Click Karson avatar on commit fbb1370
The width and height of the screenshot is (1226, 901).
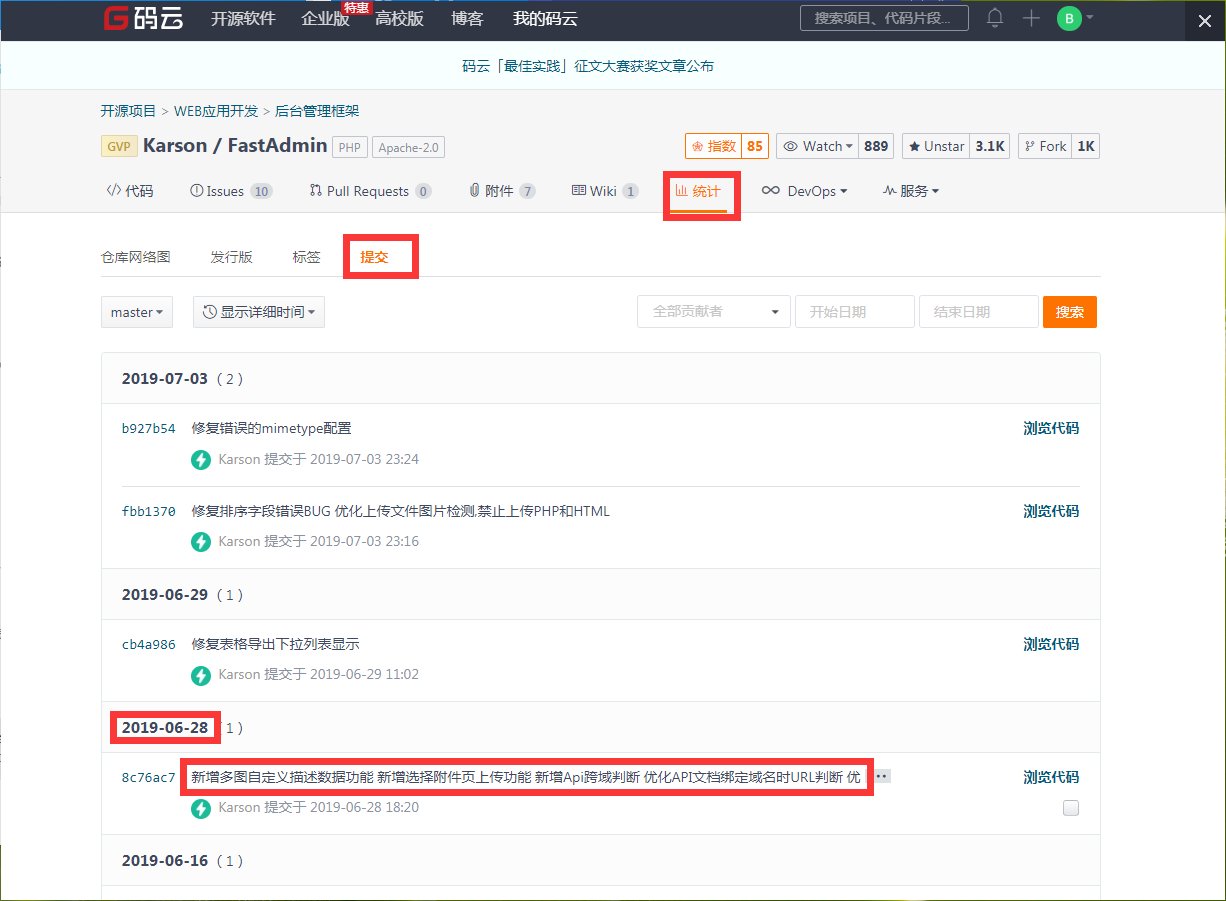[201, 541]
